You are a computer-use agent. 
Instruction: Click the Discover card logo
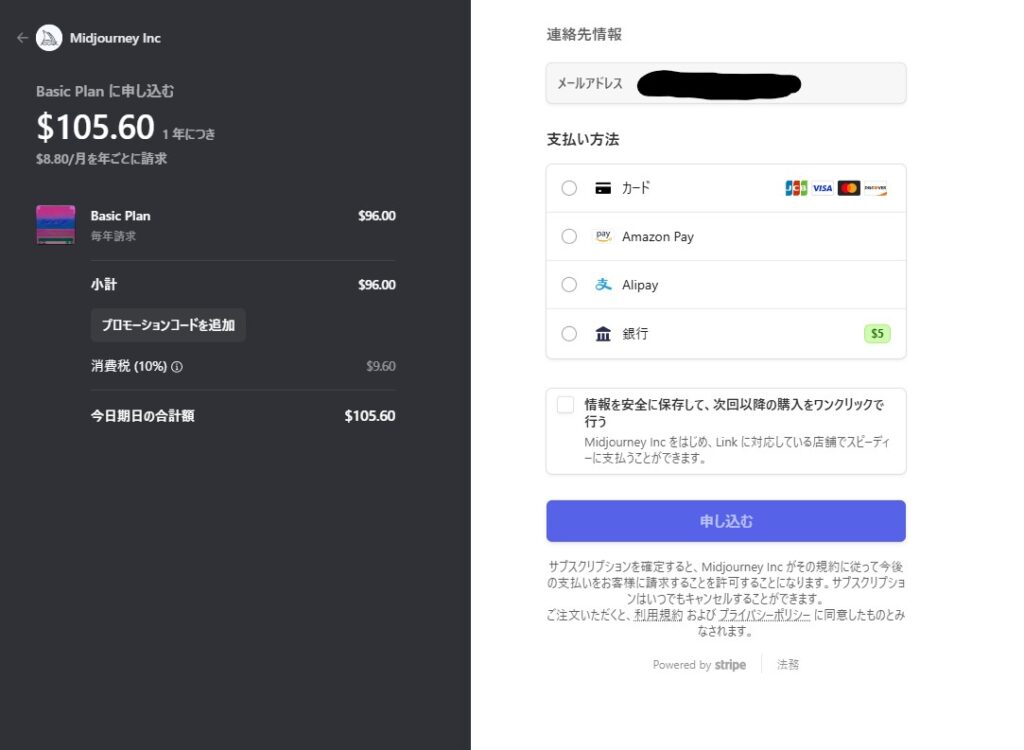(x=875, y=188)
